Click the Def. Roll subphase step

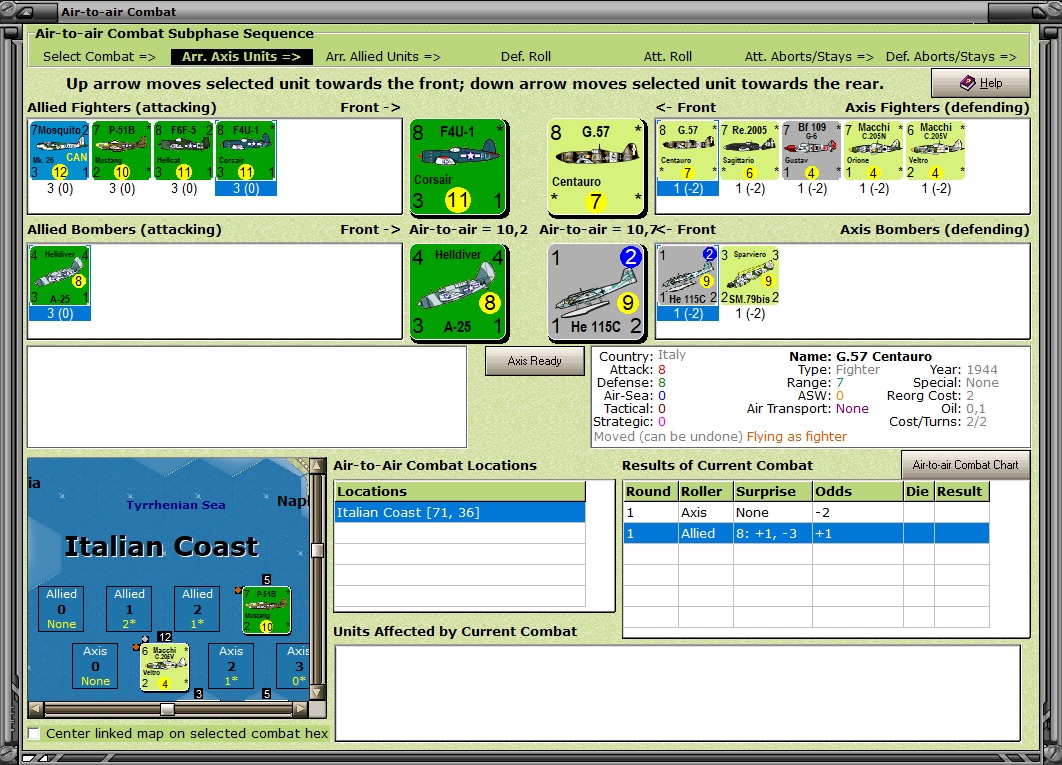tap(526, 57)
